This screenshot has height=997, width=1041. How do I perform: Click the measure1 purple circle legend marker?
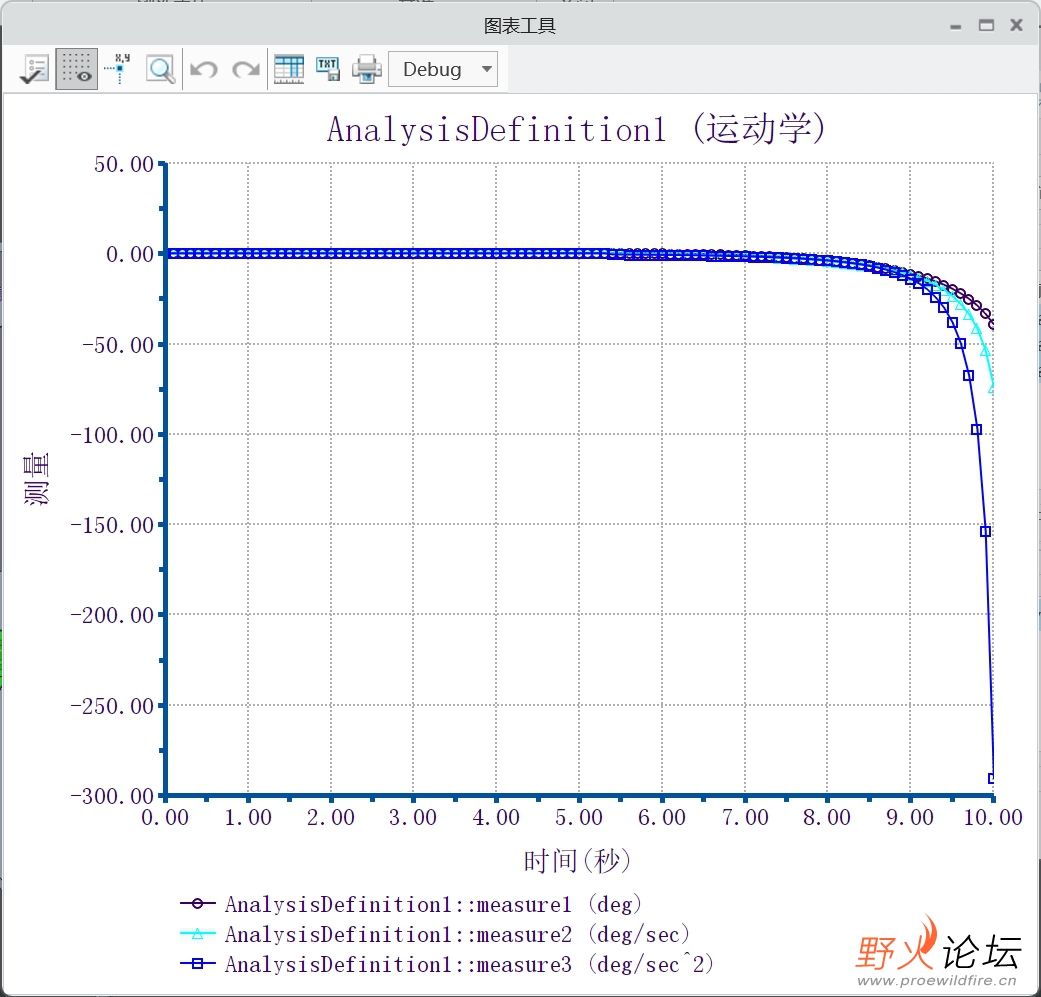point(197,903)
